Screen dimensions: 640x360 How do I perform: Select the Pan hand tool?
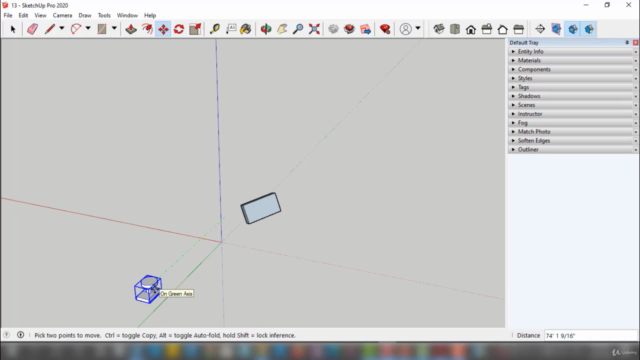click(282, 29)
